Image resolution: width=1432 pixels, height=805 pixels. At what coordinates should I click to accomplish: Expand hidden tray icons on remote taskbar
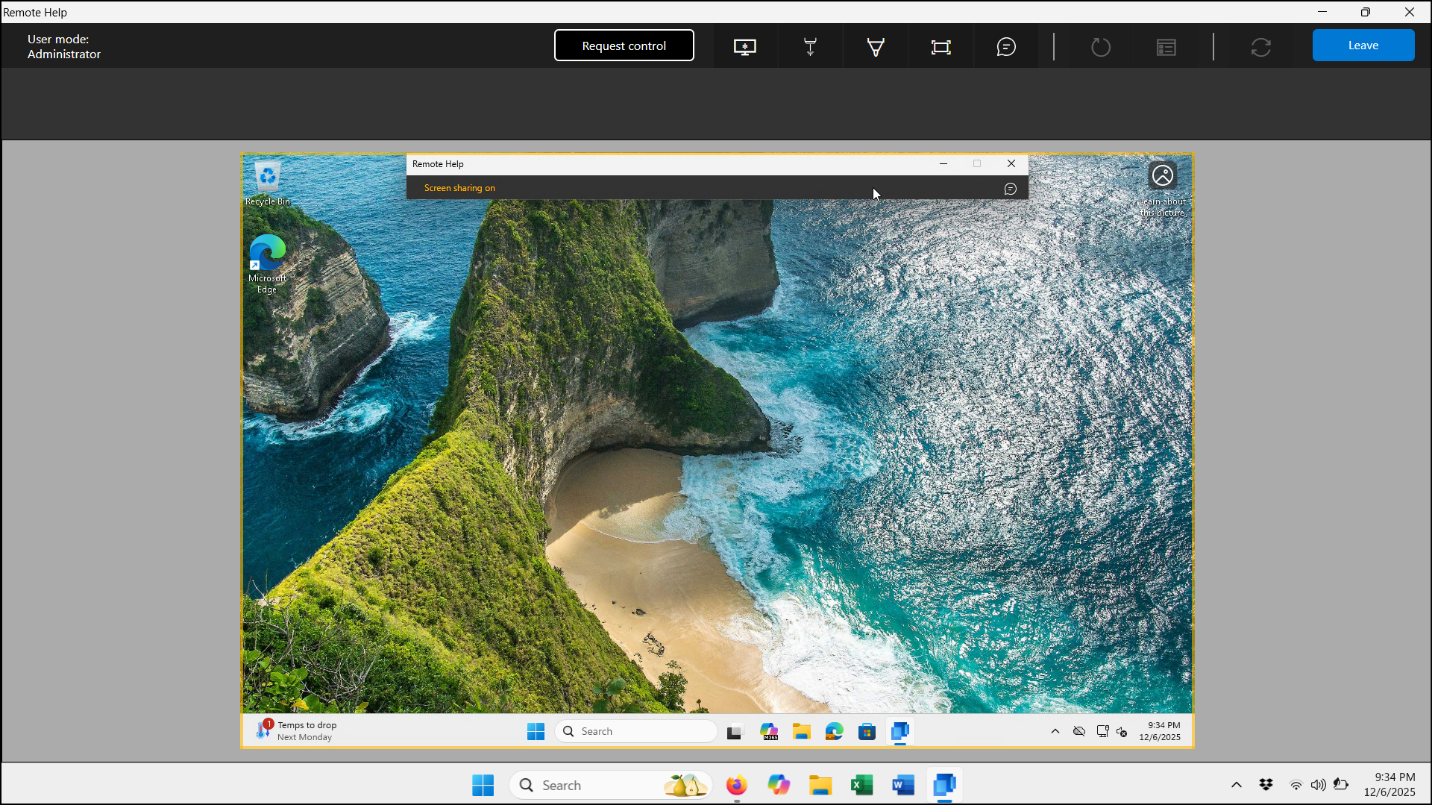pos(1054,731)
